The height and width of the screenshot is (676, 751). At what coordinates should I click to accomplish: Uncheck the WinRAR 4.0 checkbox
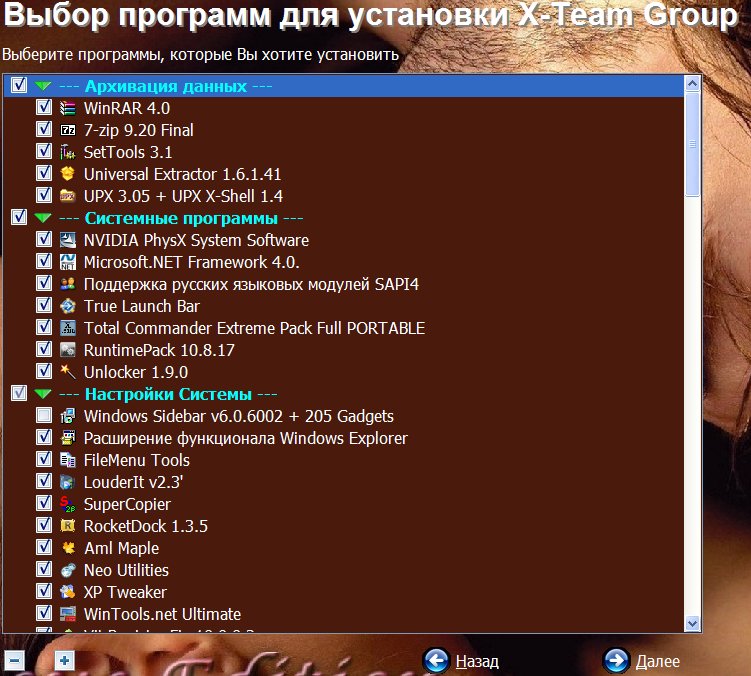click(x=44, y=107)
